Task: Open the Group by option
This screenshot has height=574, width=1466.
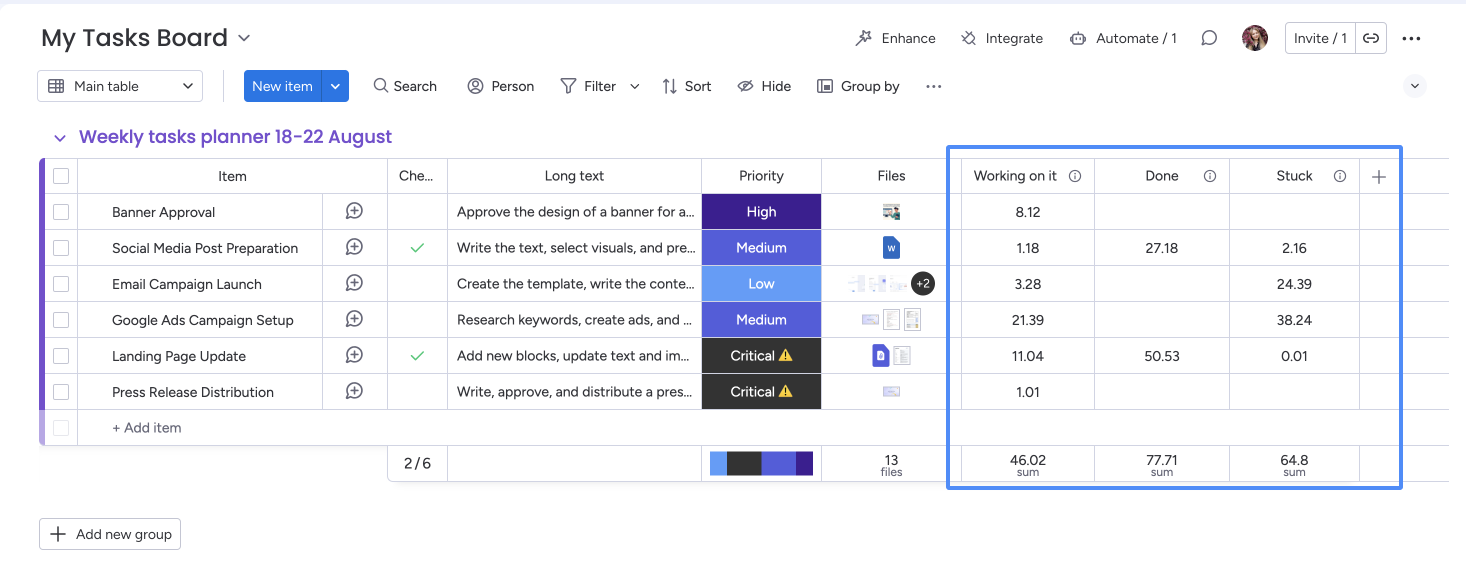Action: [x=858, y=86]
